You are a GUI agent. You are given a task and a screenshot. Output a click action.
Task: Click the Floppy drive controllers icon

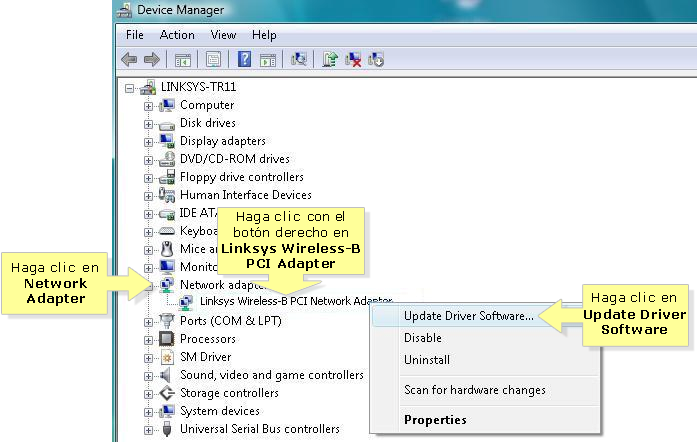click(167, 177)
